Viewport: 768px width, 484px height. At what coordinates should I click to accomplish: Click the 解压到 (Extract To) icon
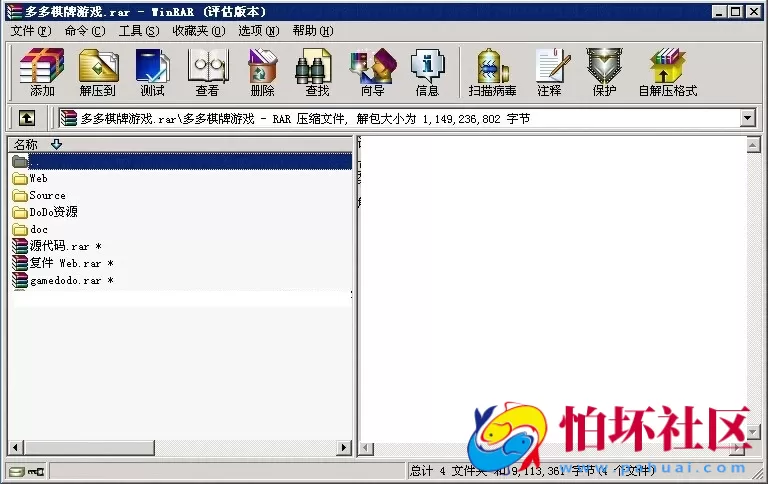coord(97,71)
